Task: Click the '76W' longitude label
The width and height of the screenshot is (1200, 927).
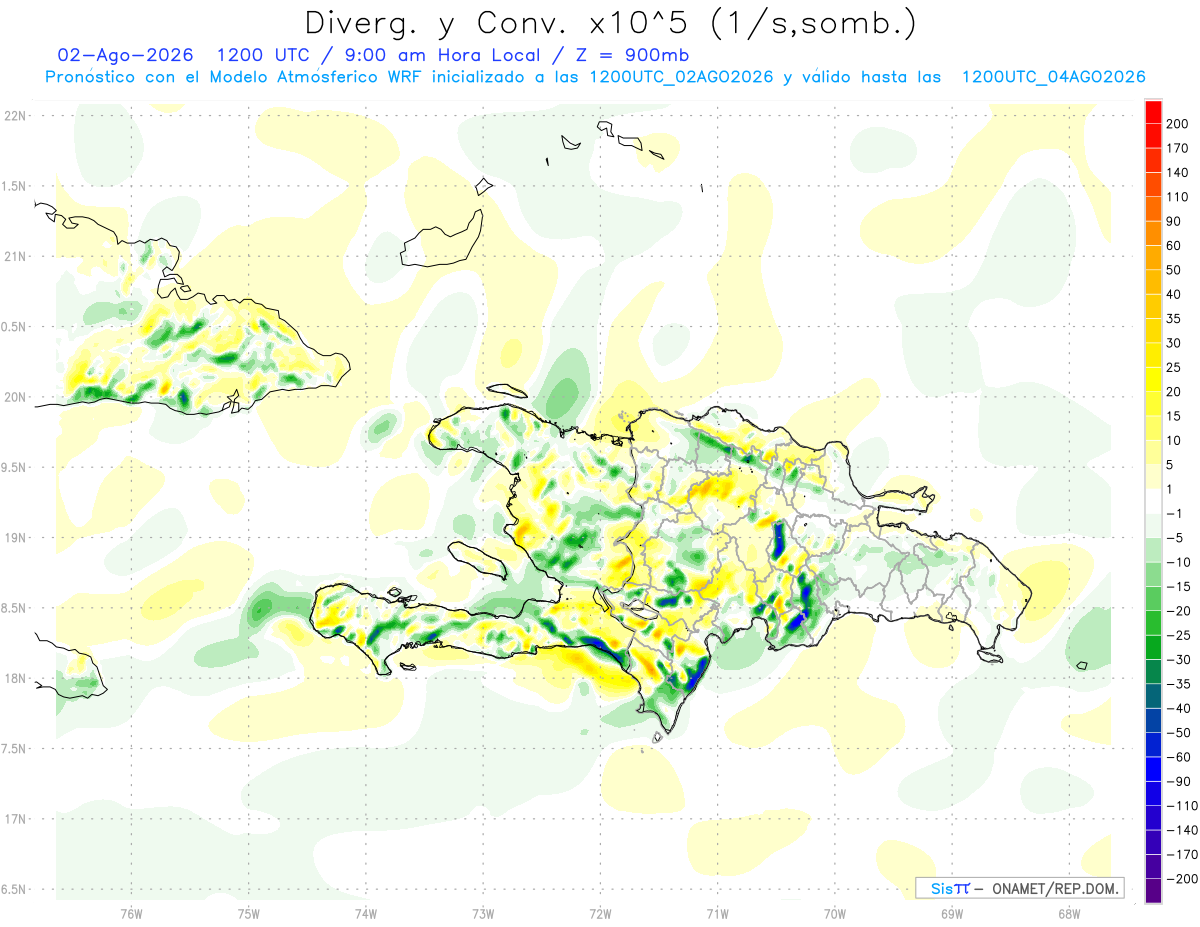Action: 131,913
